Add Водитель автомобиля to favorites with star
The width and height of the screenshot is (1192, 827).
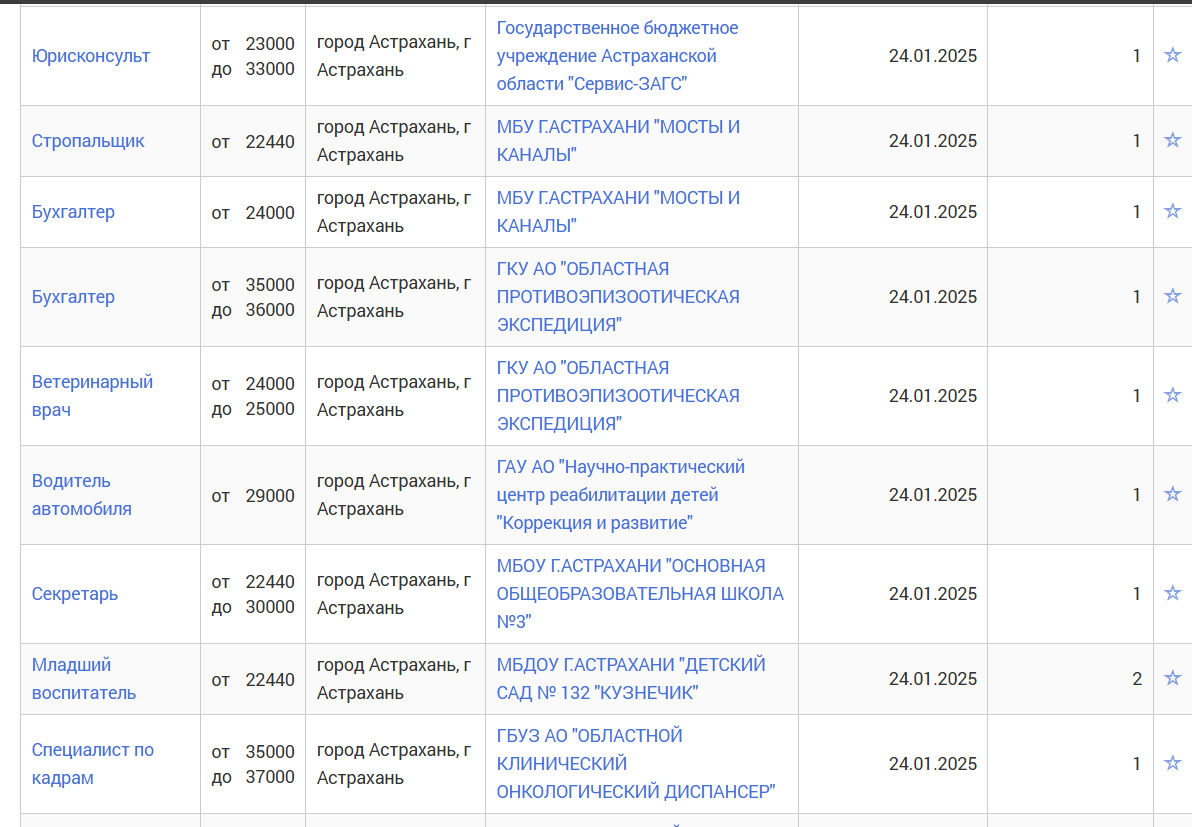click(x=1172, y=494)
